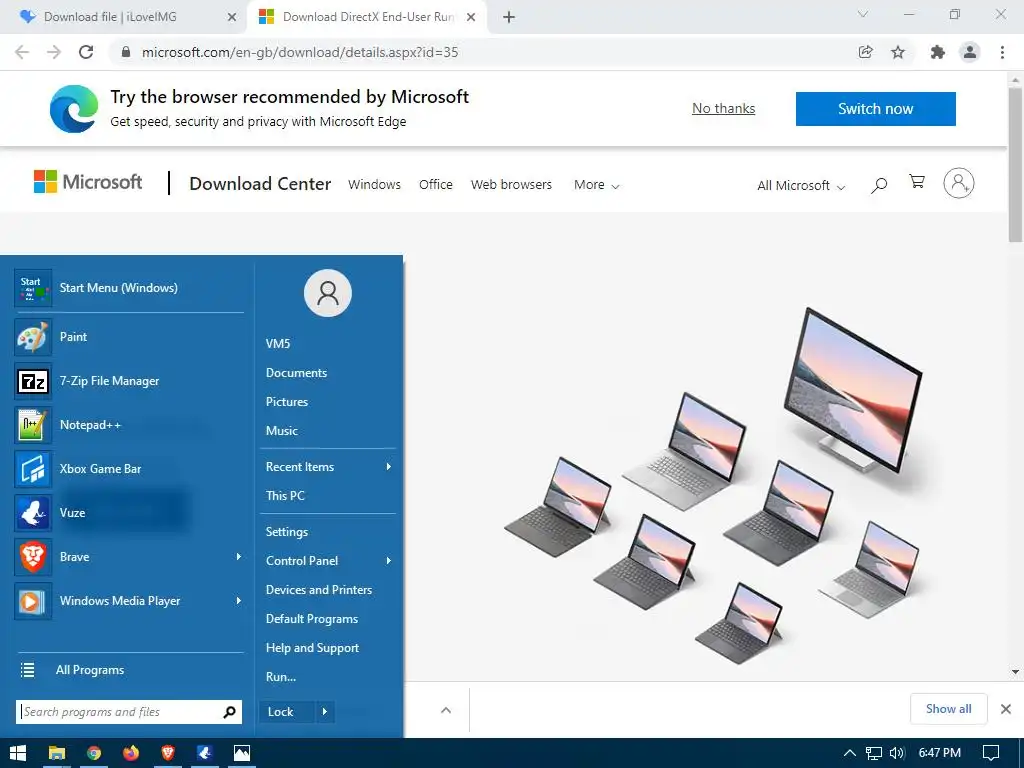1024x768 pixels.
Task: Reload the current page
Action: coord(86,52)
